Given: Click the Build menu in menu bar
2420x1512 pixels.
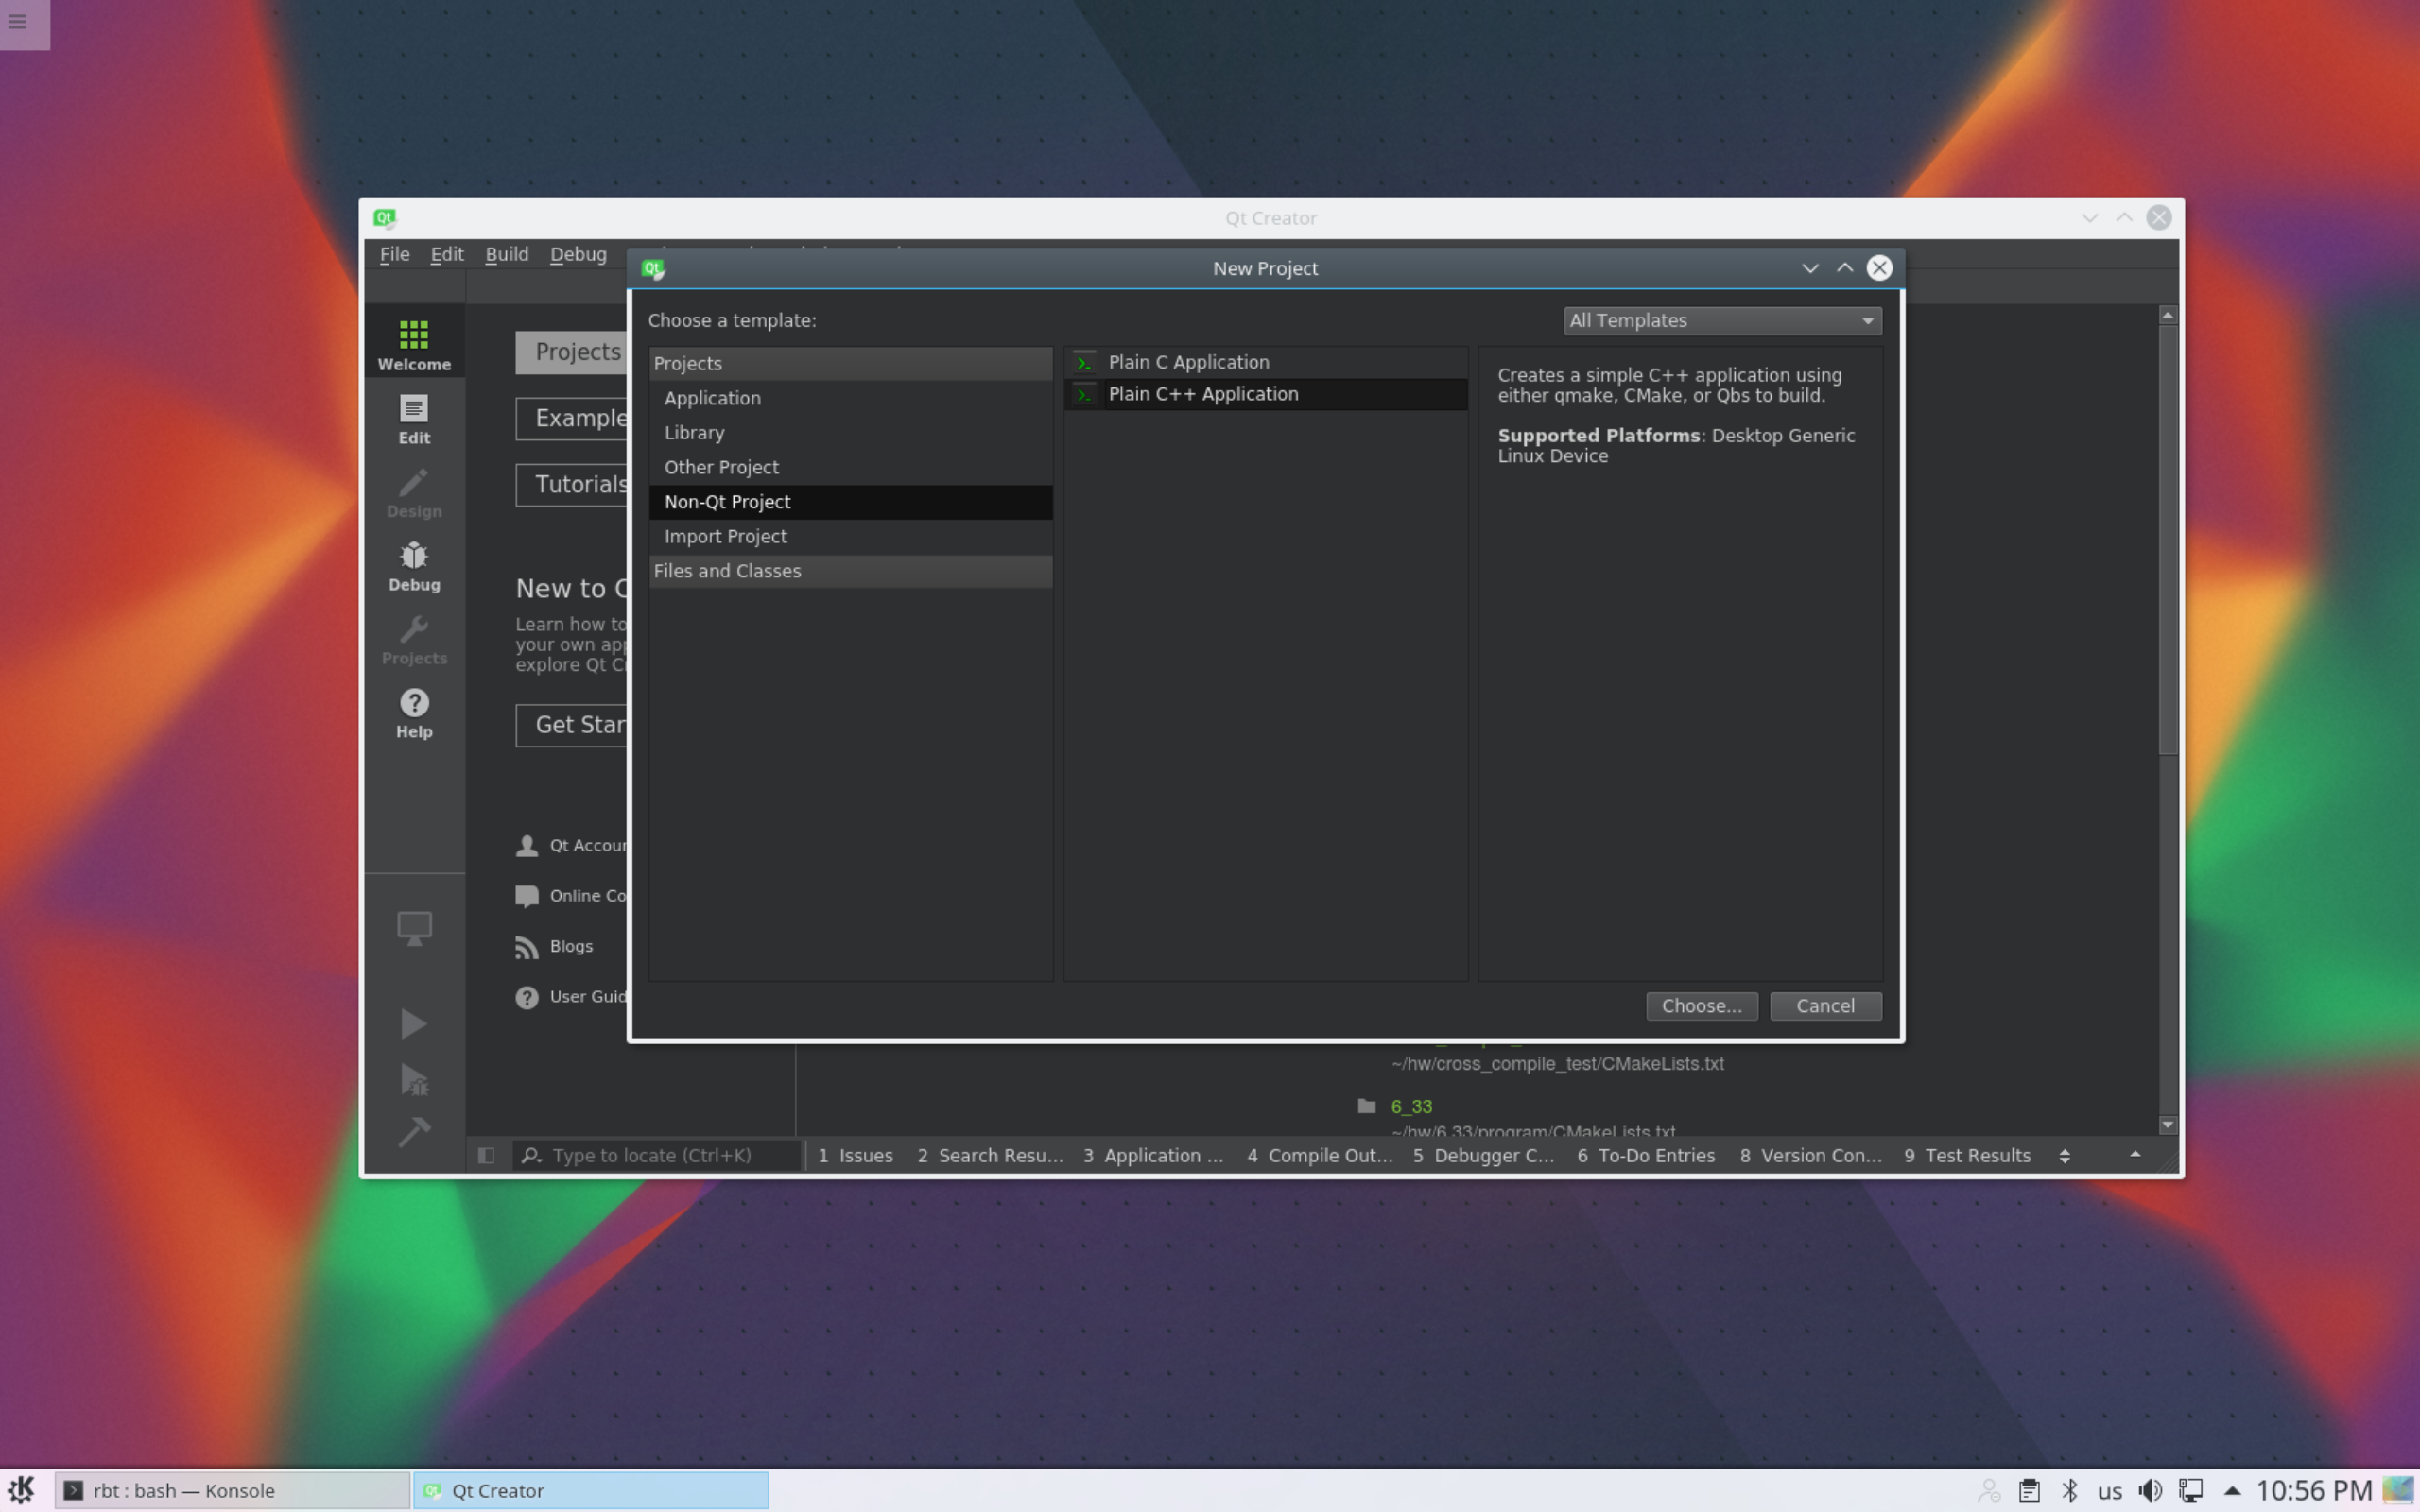Looking at the screenshot, I should (x=505, y=252).
